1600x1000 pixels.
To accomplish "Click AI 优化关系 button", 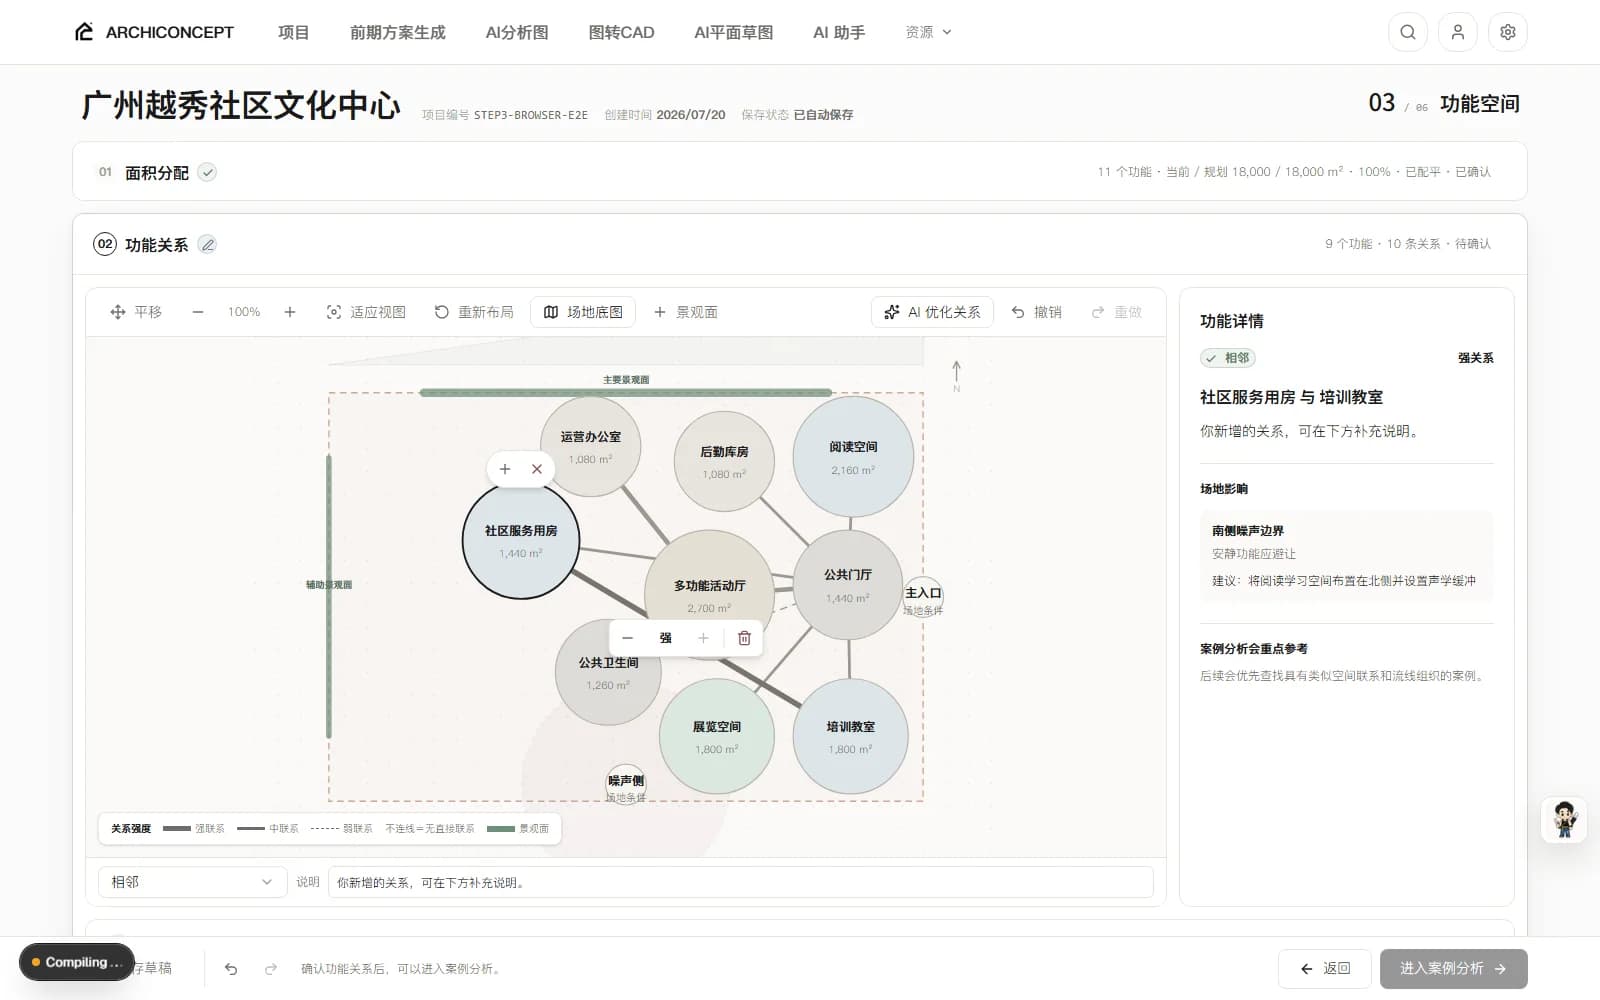I will coord(932,312).
